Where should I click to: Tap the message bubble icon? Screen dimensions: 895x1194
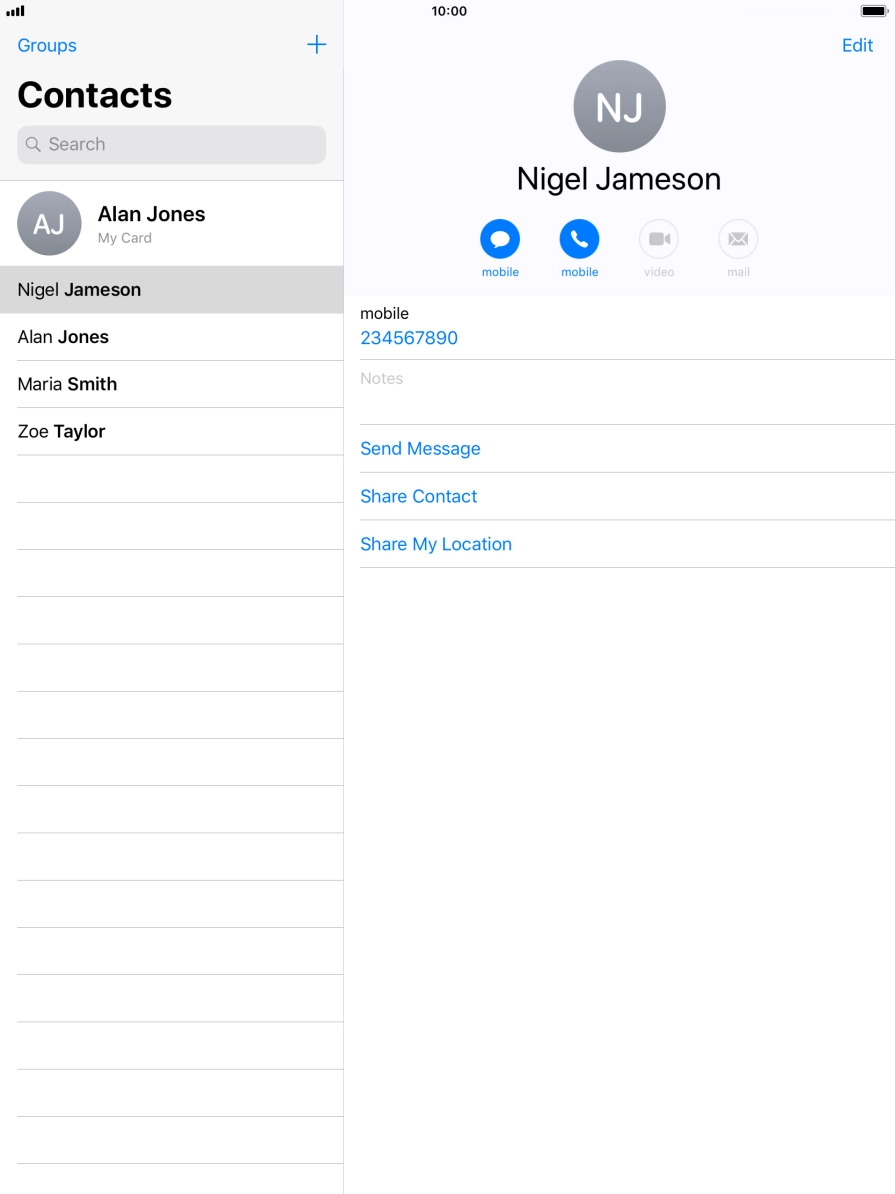pos(500,239)
